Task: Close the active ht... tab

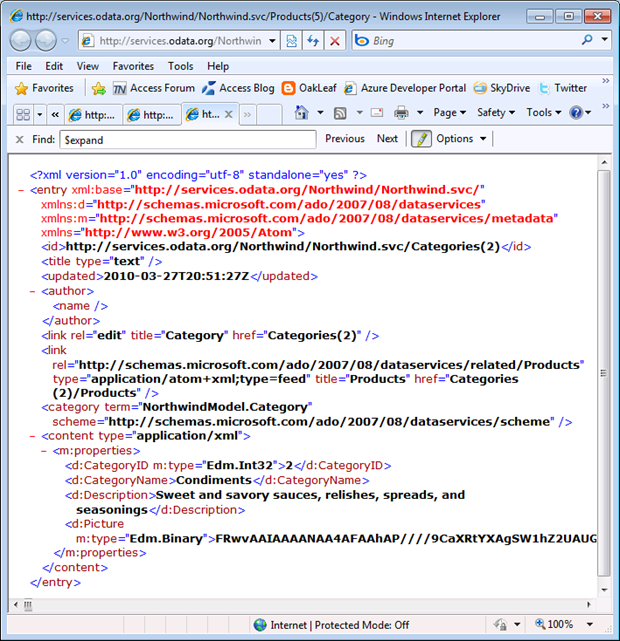Action: (x=229, y=114)
